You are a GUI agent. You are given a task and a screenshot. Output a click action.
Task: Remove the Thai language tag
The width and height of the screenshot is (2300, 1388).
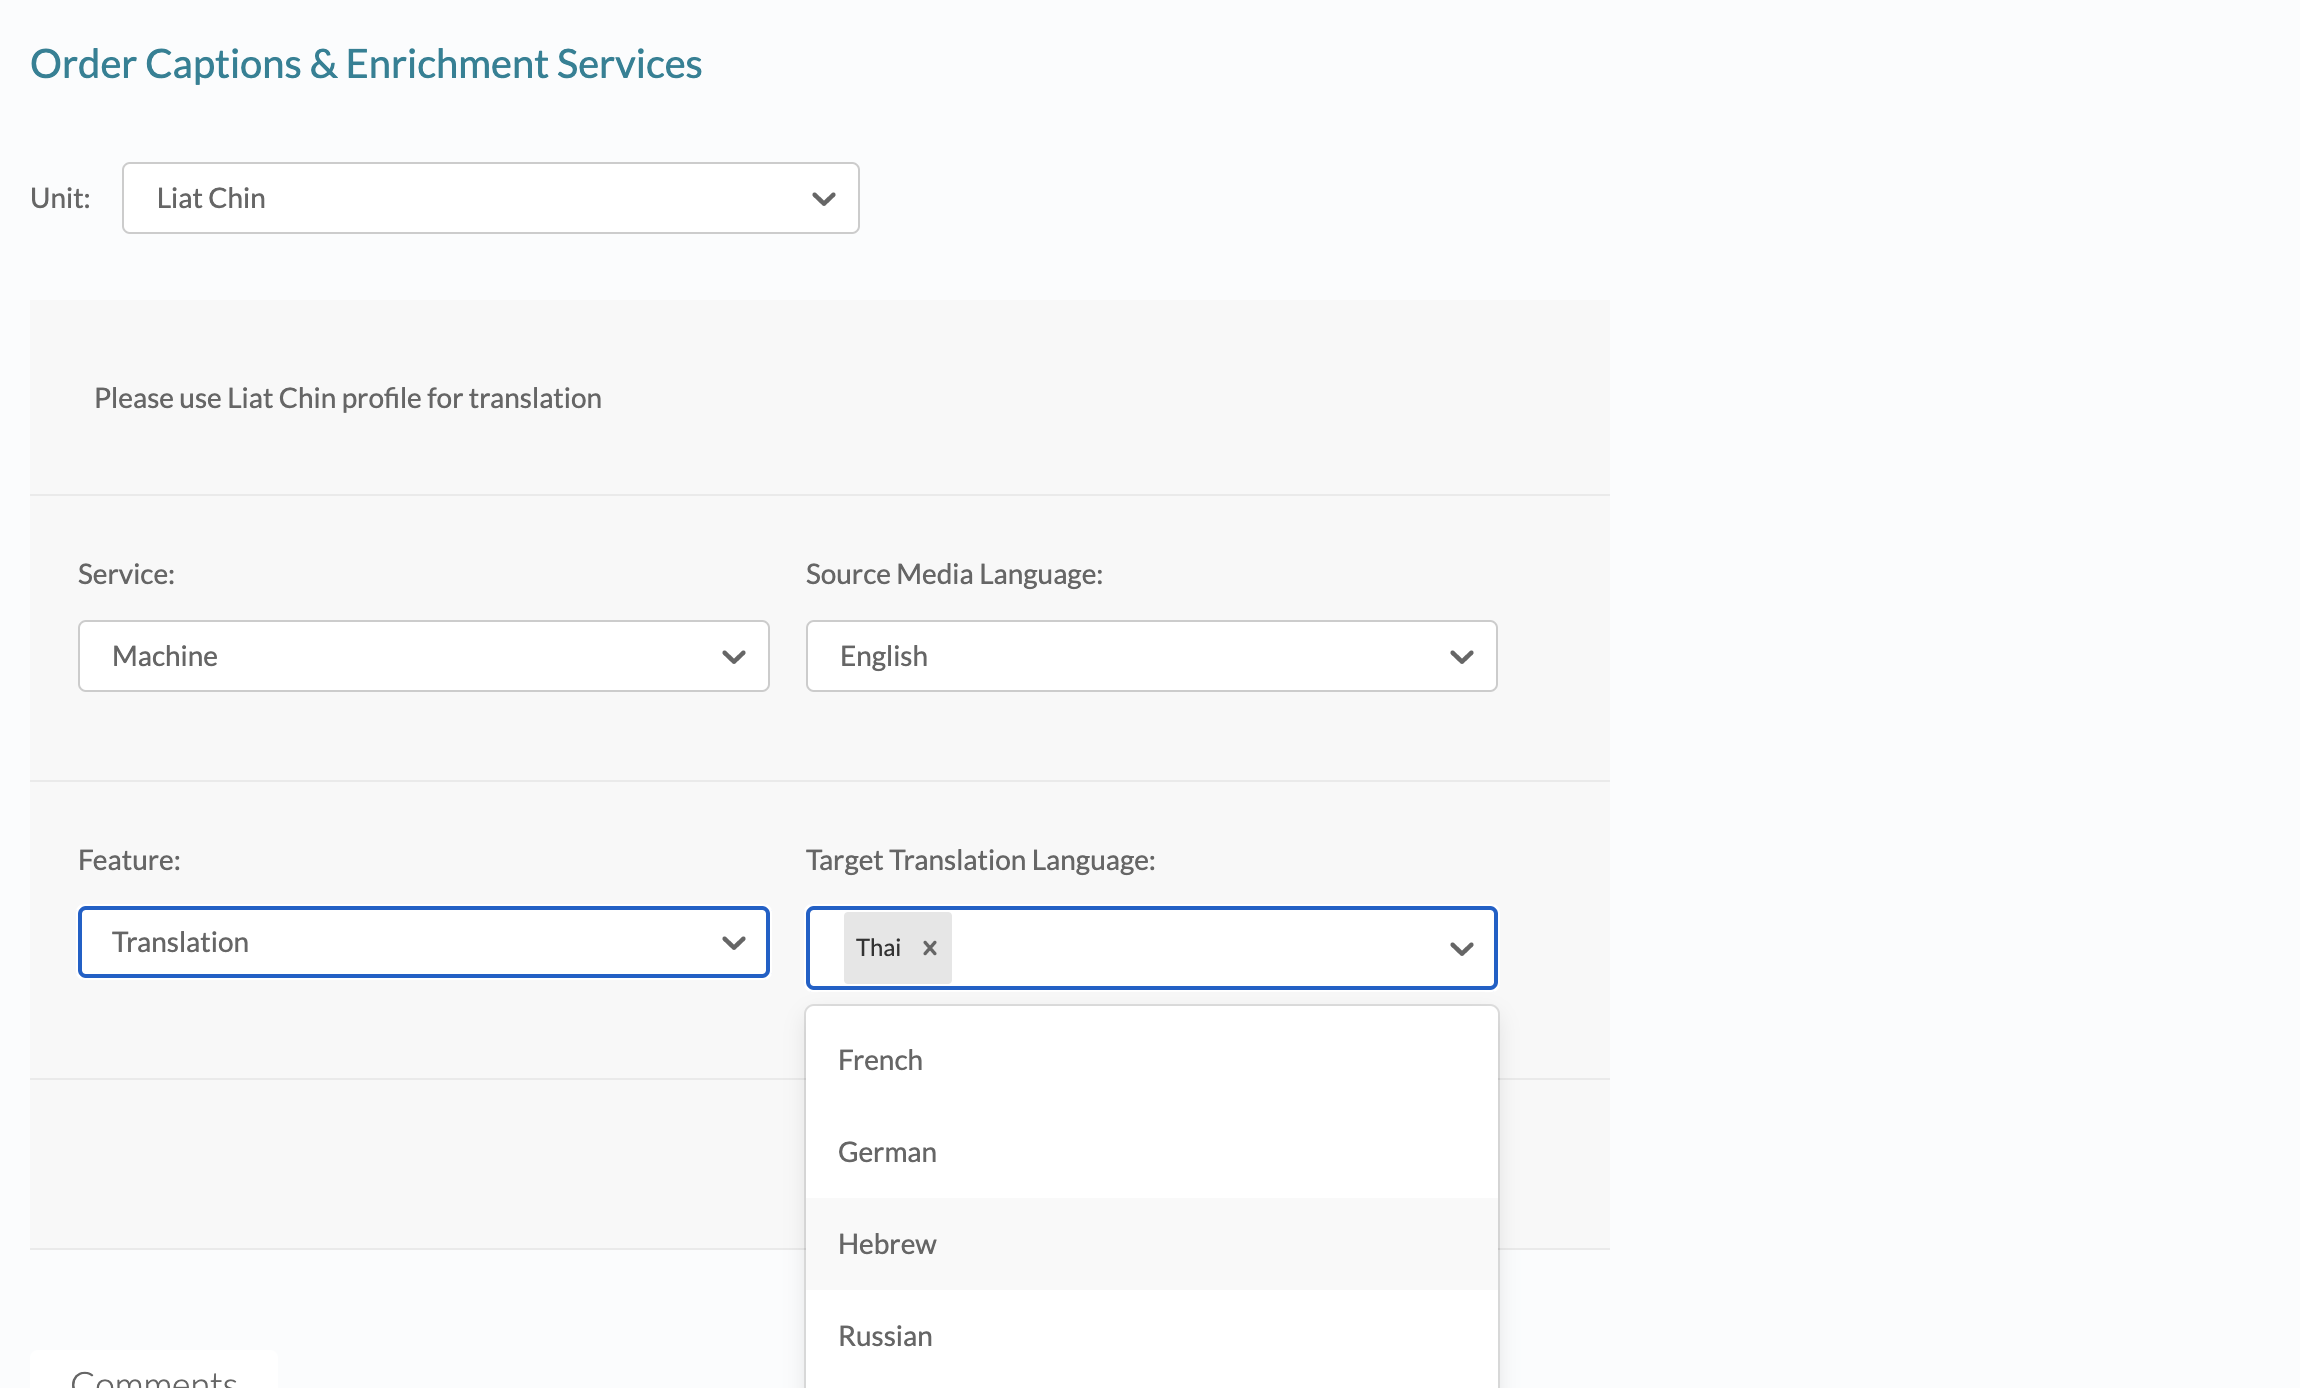(930, 948)
